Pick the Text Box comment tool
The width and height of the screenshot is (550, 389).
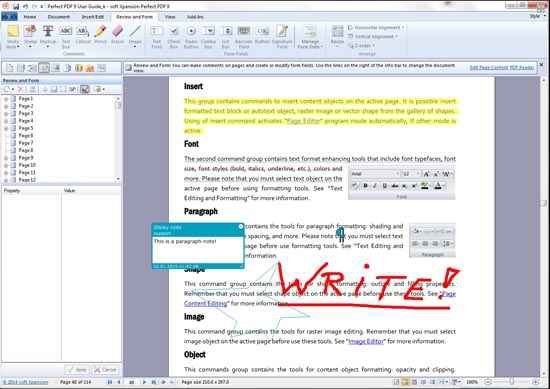pyautogui.click(x=66, y=36)
